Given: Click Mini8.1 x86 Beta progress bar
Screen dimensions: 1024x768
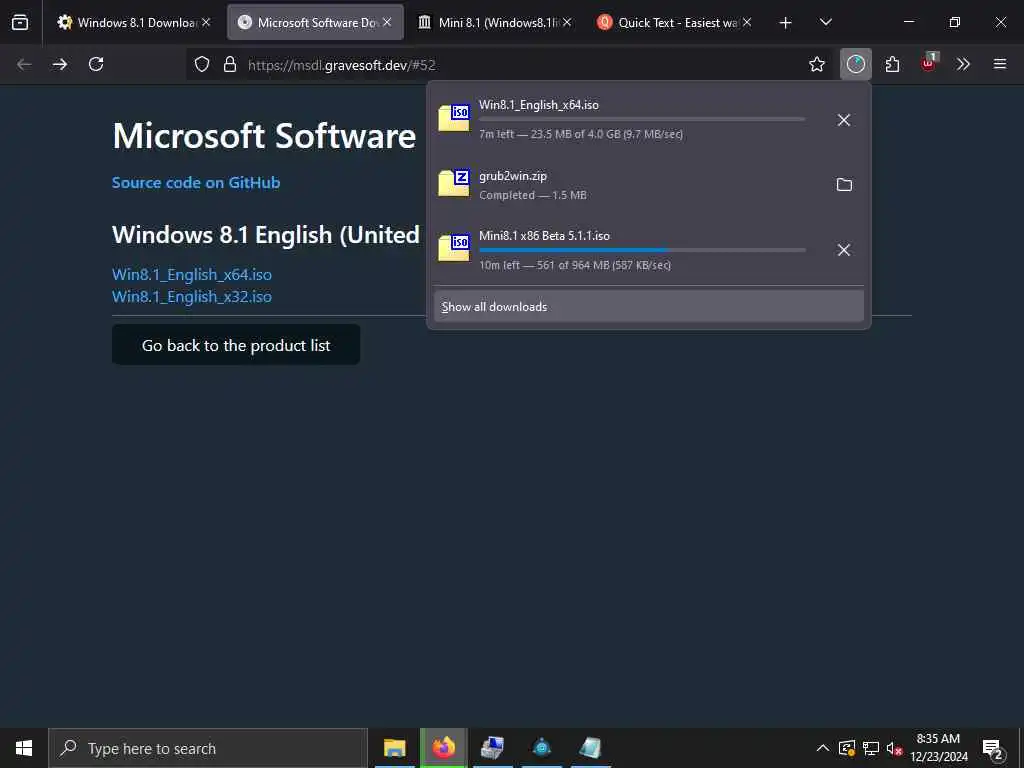Looking at the screenshot, I should pyautogui.click(x=642, y=249).
